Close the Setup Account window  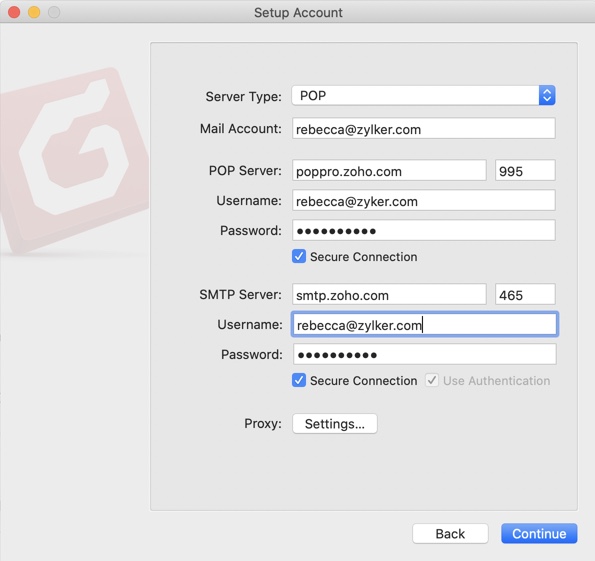click(14, 12)
